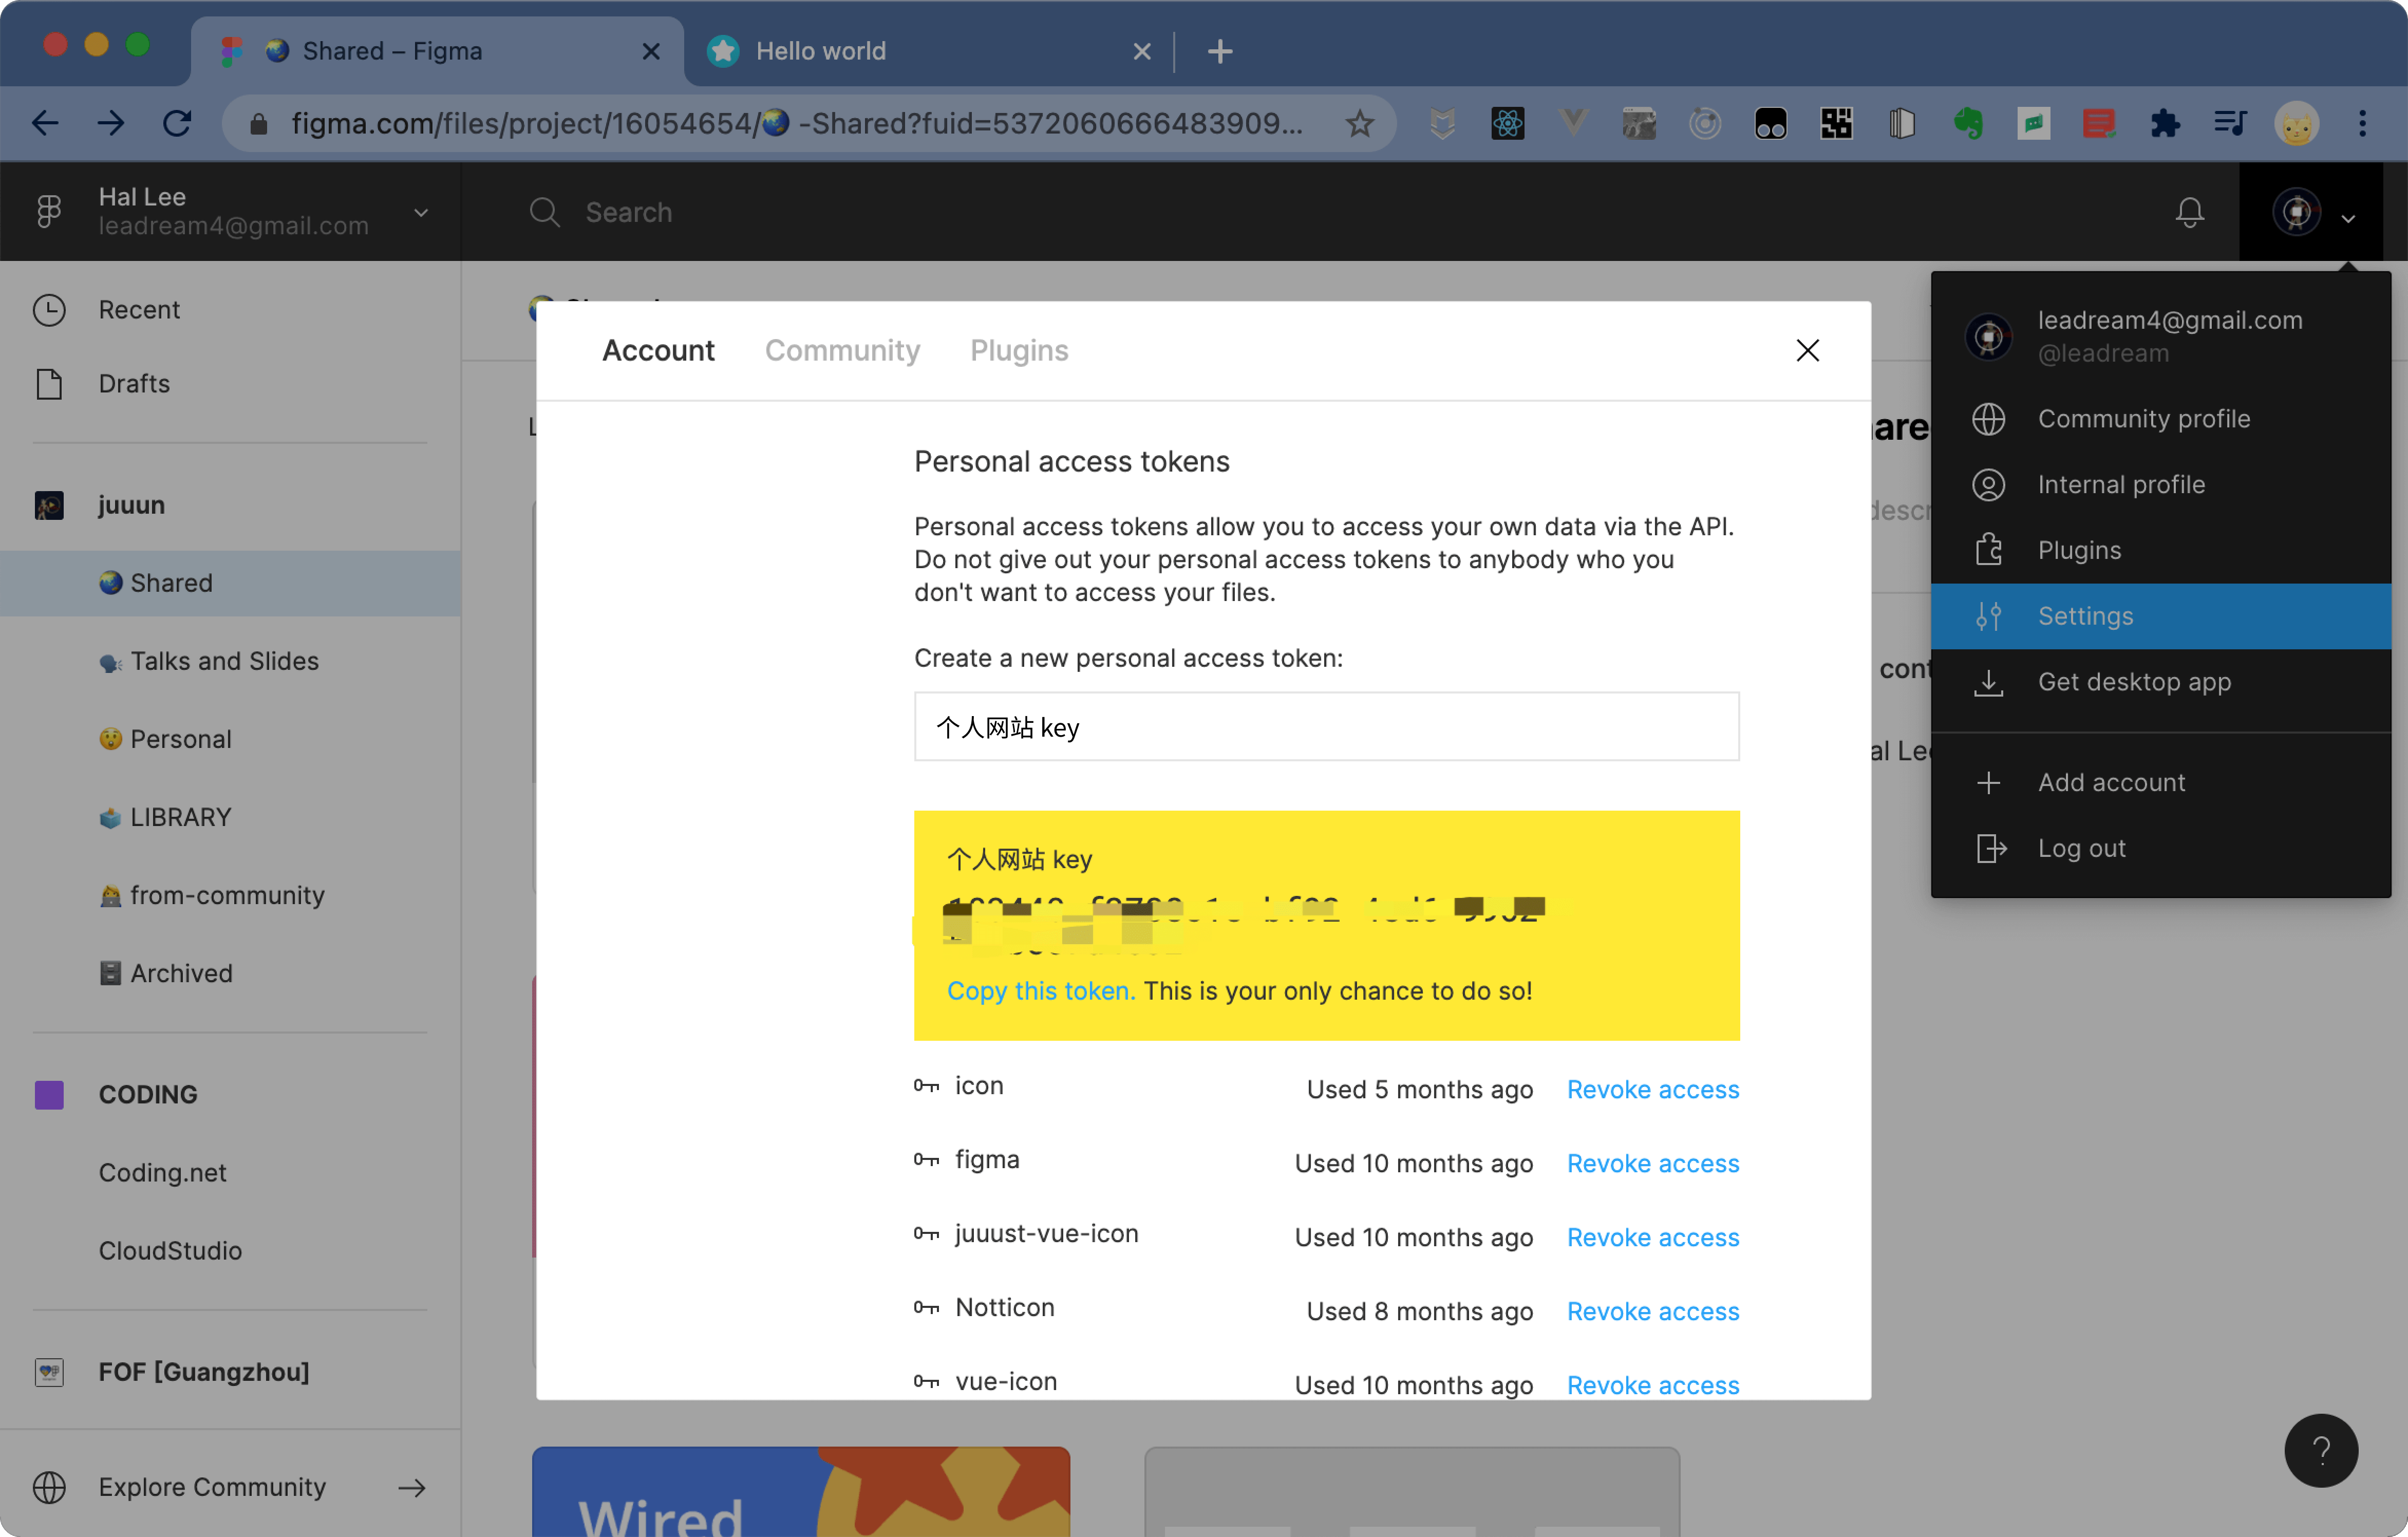Image resolution: width=2408 pixels, height=1537 pixels.
Task: Revoke access for Notticon token
Action: click(x=1653, y=1311)
